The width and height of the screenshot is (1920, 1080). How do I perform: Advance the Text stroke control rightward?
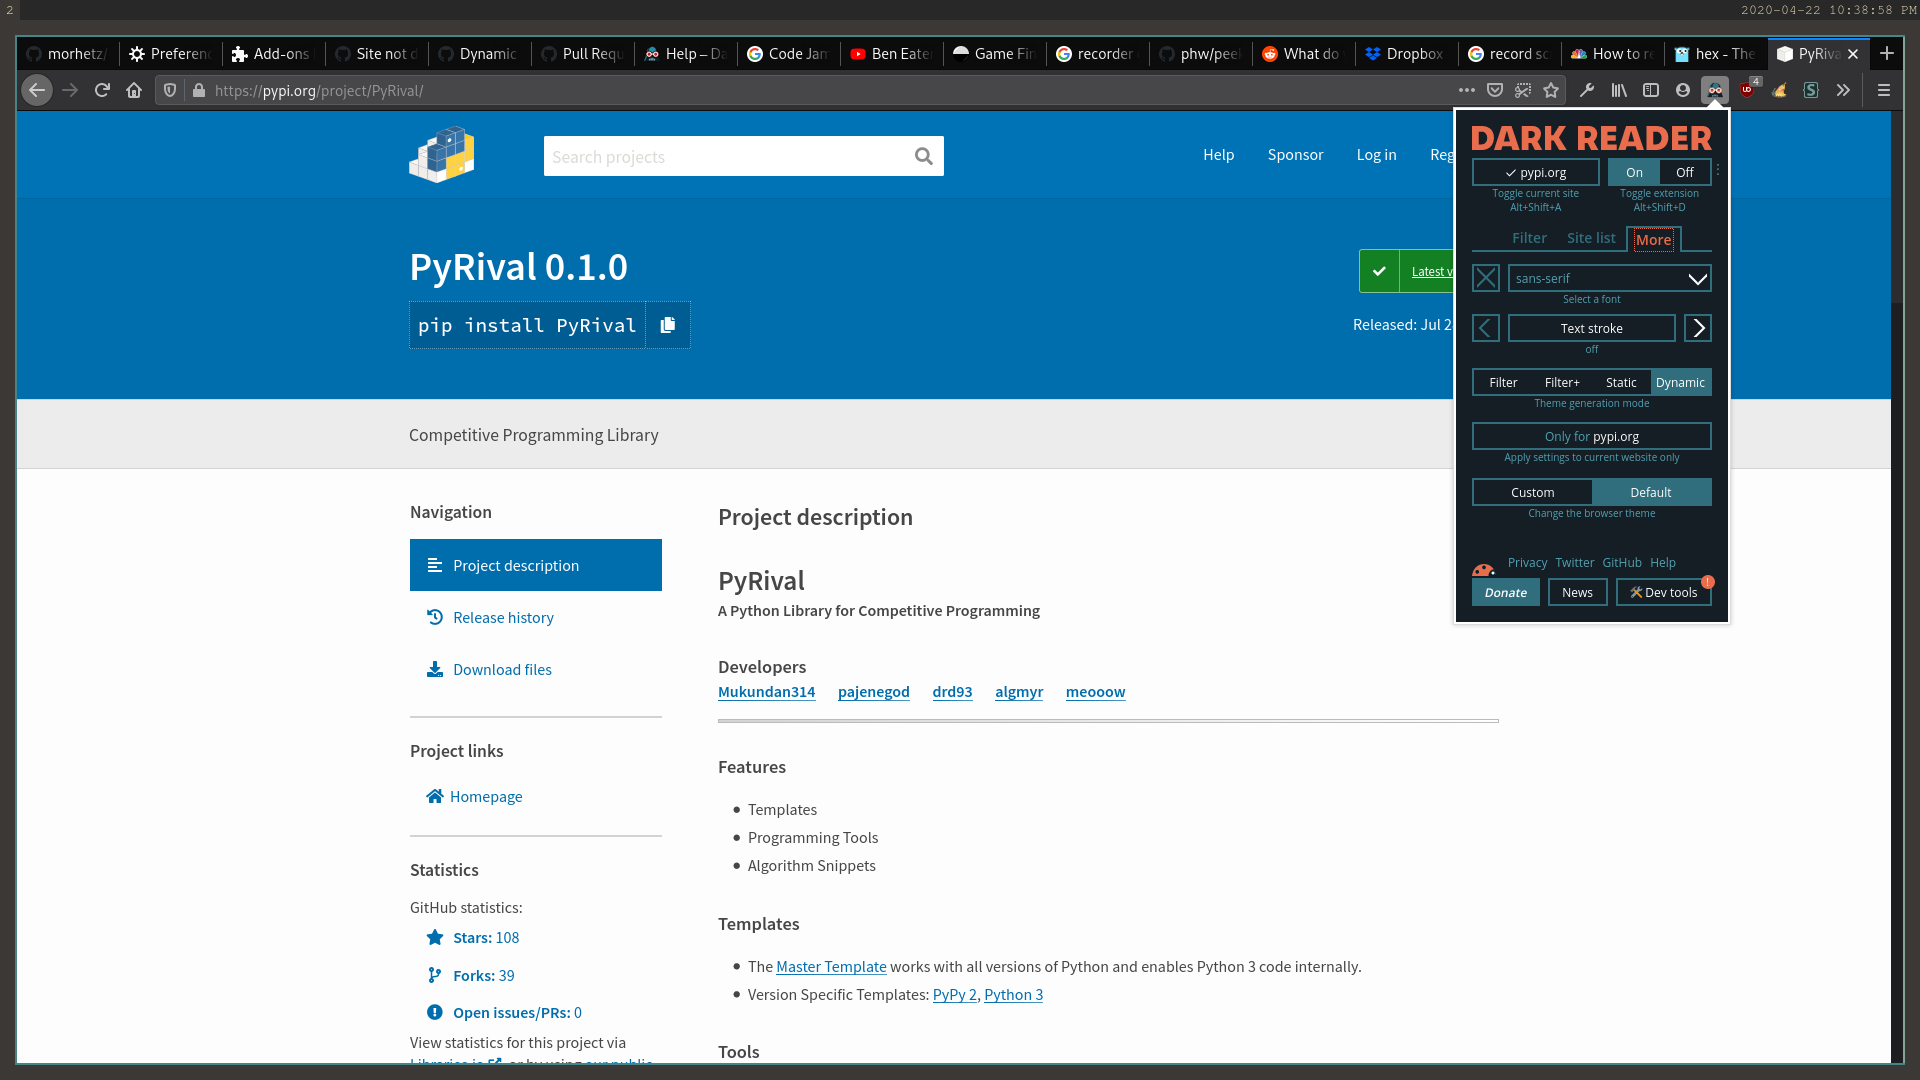1697,328
